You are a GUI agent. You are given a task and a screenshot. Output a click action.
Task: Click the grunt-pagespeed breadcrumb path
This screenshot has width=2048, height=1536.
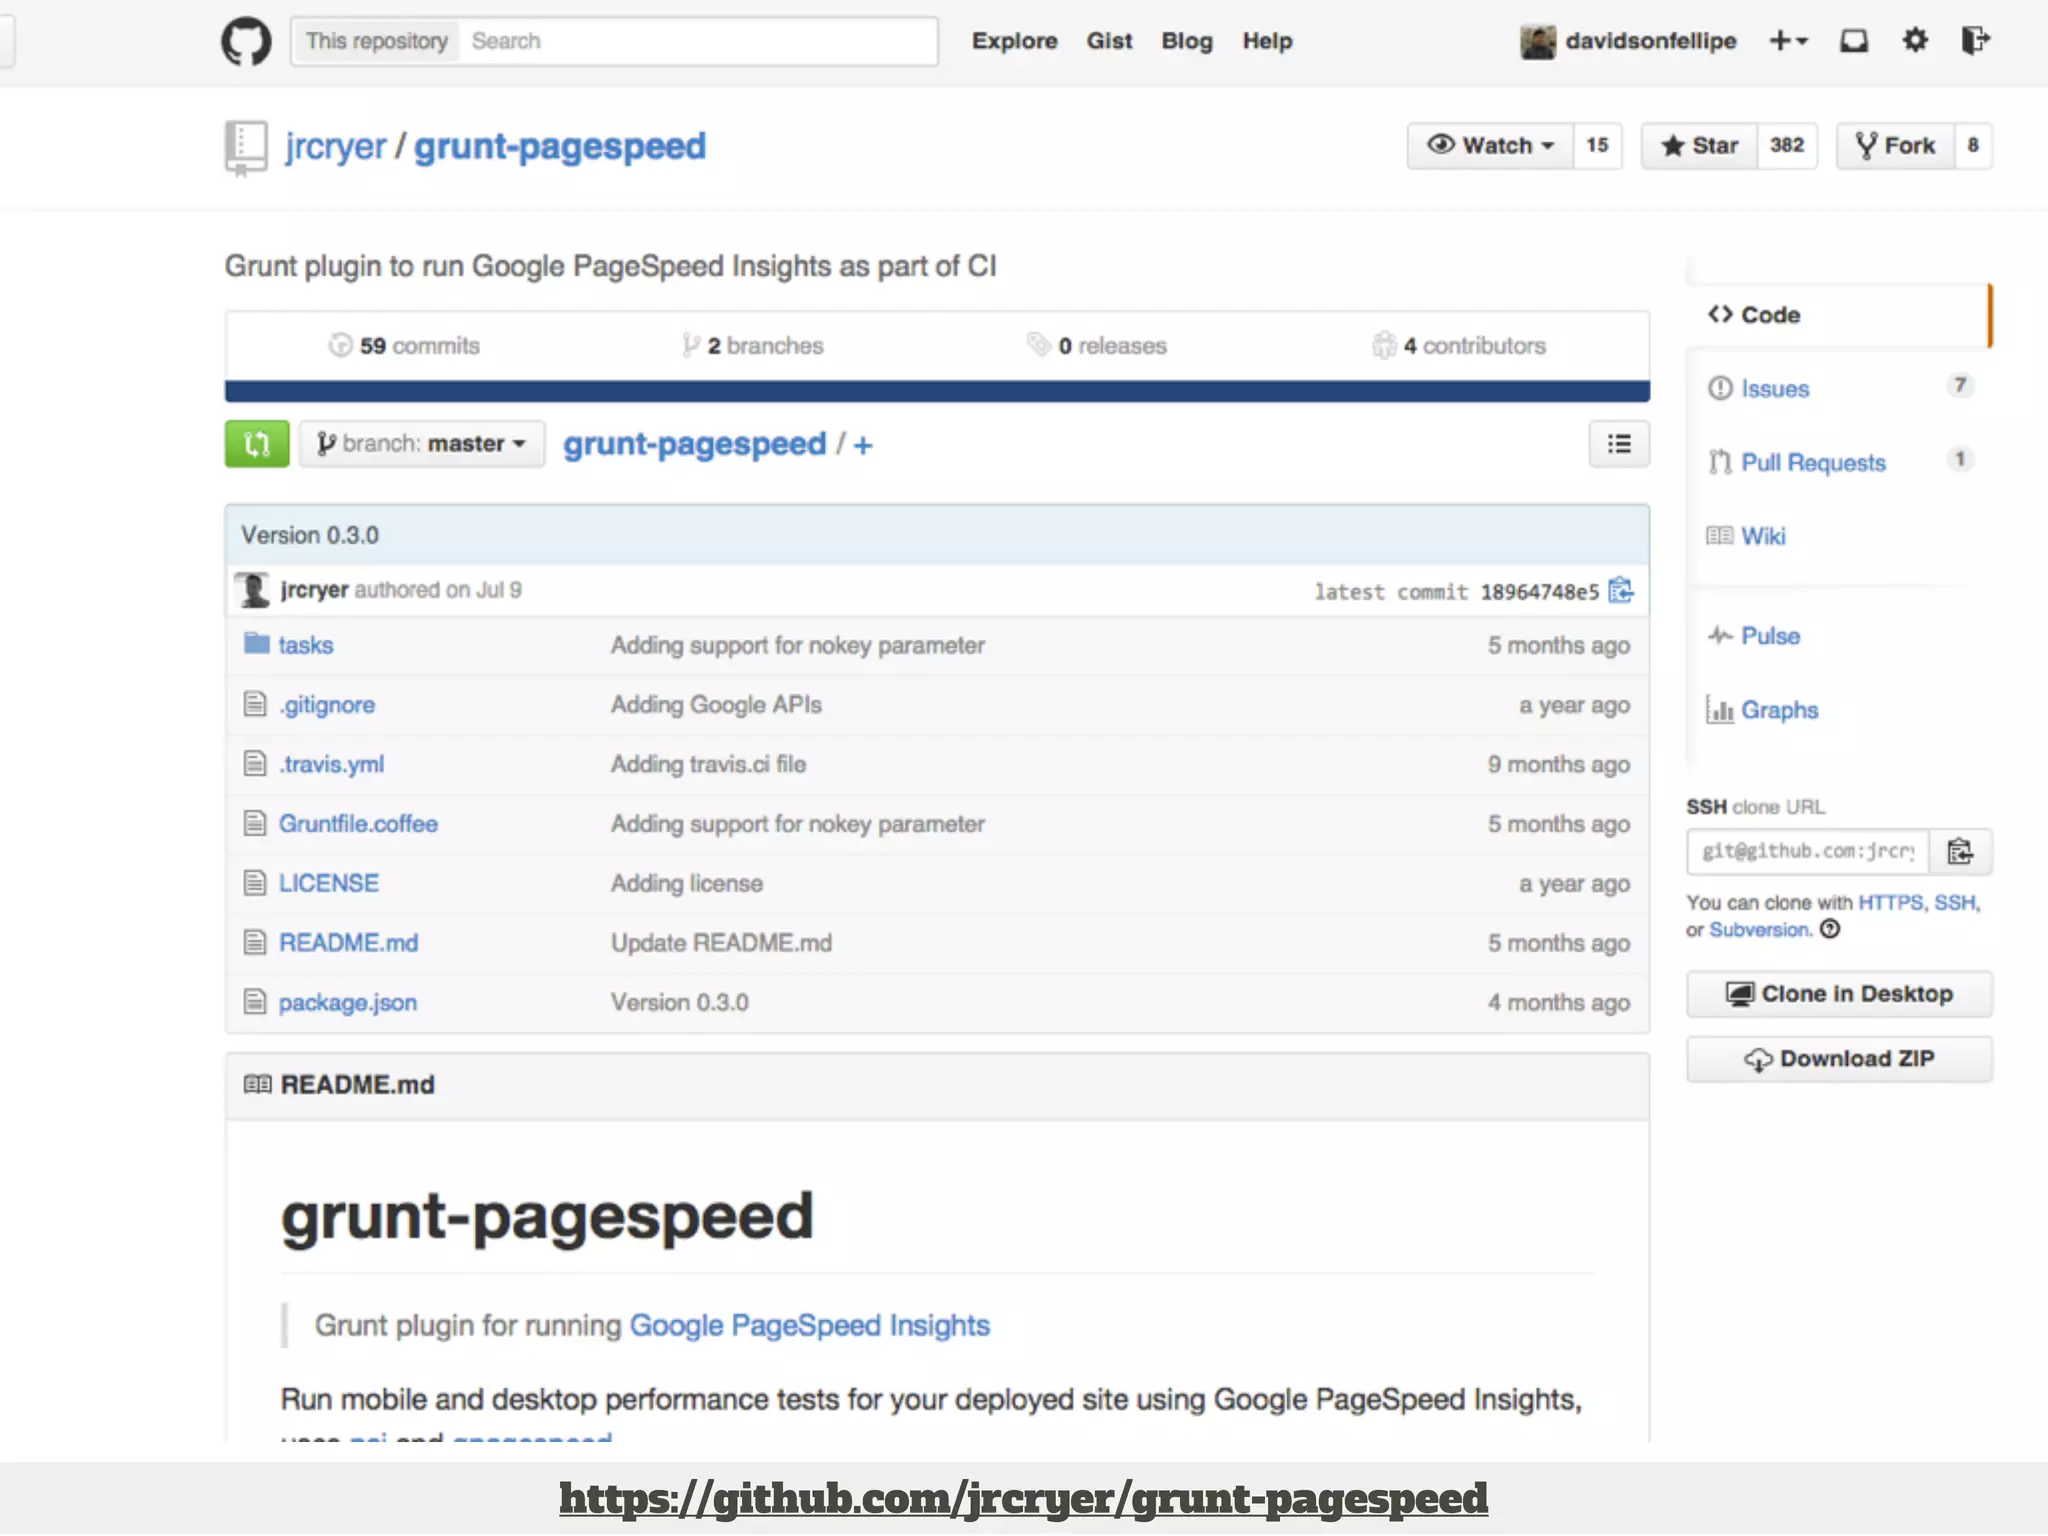(x=694, y=444)
